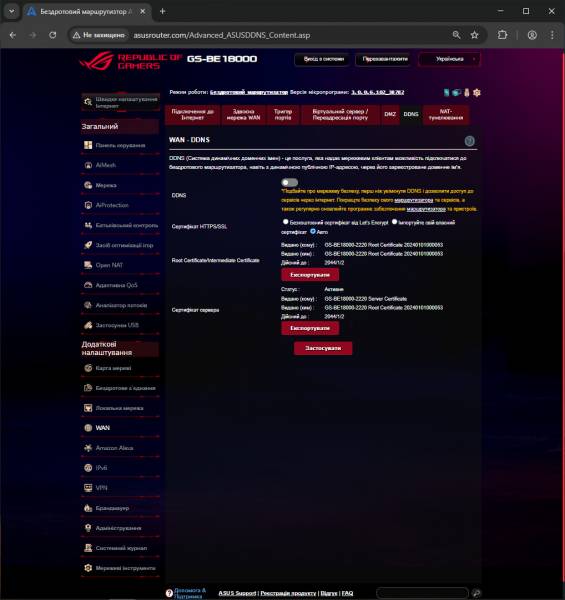Open the operation mode wireless router link
This screenshot has width=565, height=600.
tap(249, 92)
